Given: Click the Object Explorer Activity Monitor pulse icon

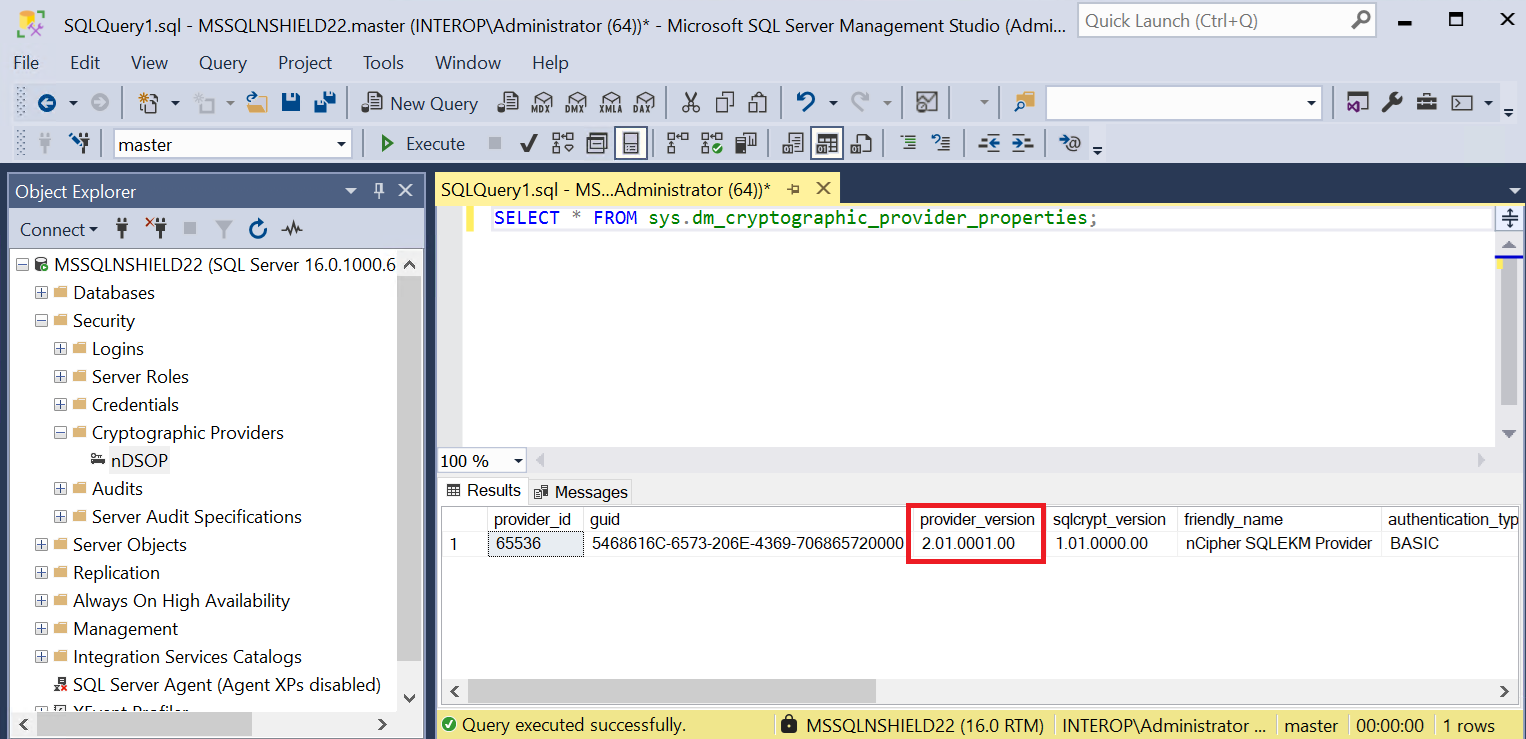Looking at the screenshot, I should coord(292,229).
